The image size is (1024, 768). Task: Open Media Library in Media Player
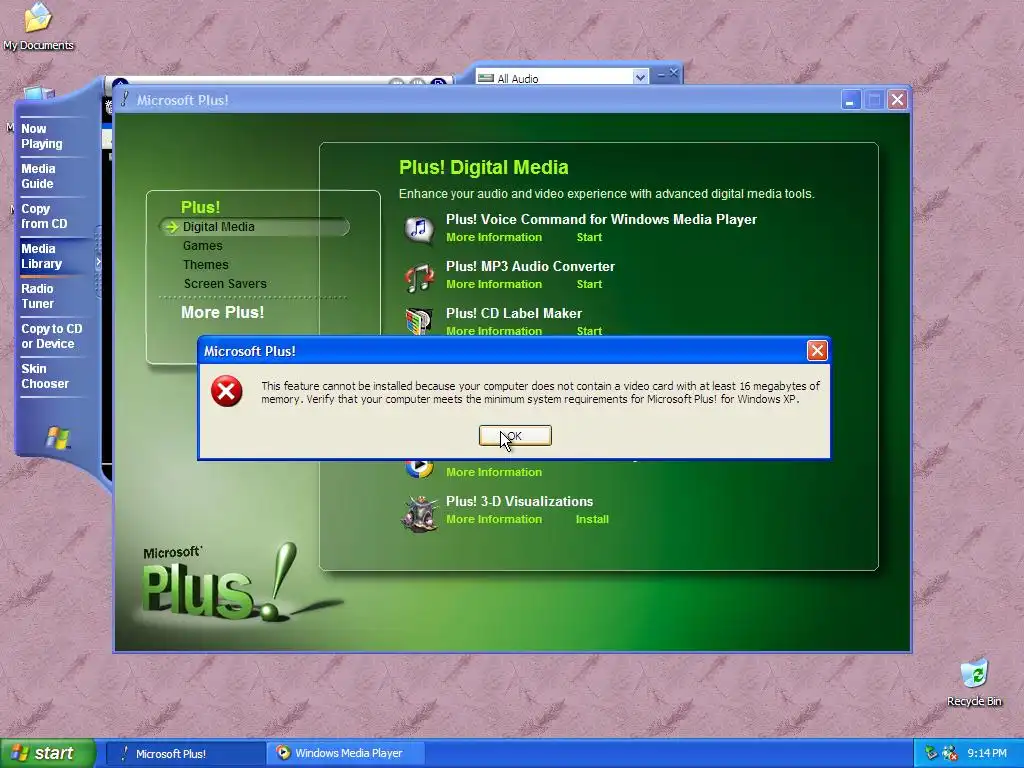(x=41, y=256)
